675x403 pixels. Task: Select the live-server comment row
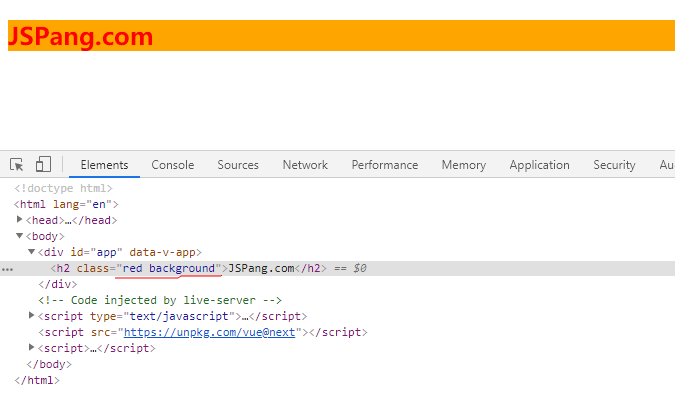coord(160,300)
